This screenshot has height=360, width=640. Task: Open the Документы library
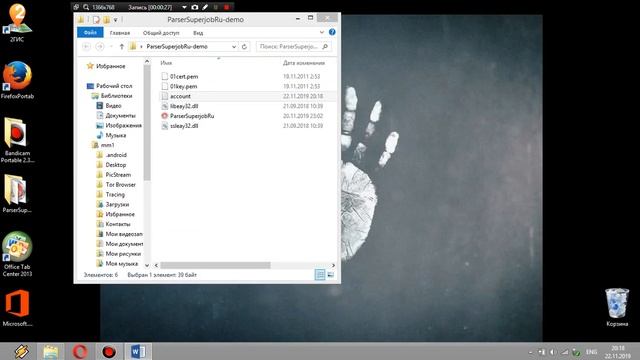click(x=120, y=116)
